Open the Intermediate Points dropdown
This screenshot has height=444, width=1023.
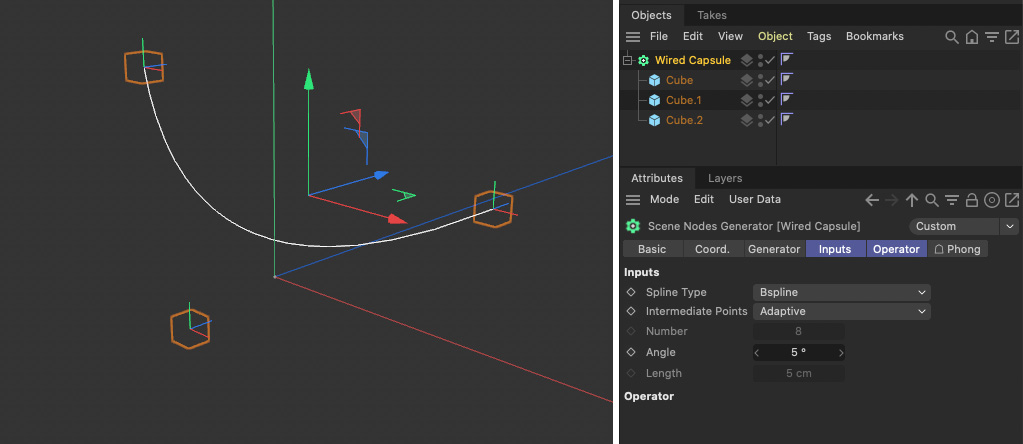tap(842, 311)
